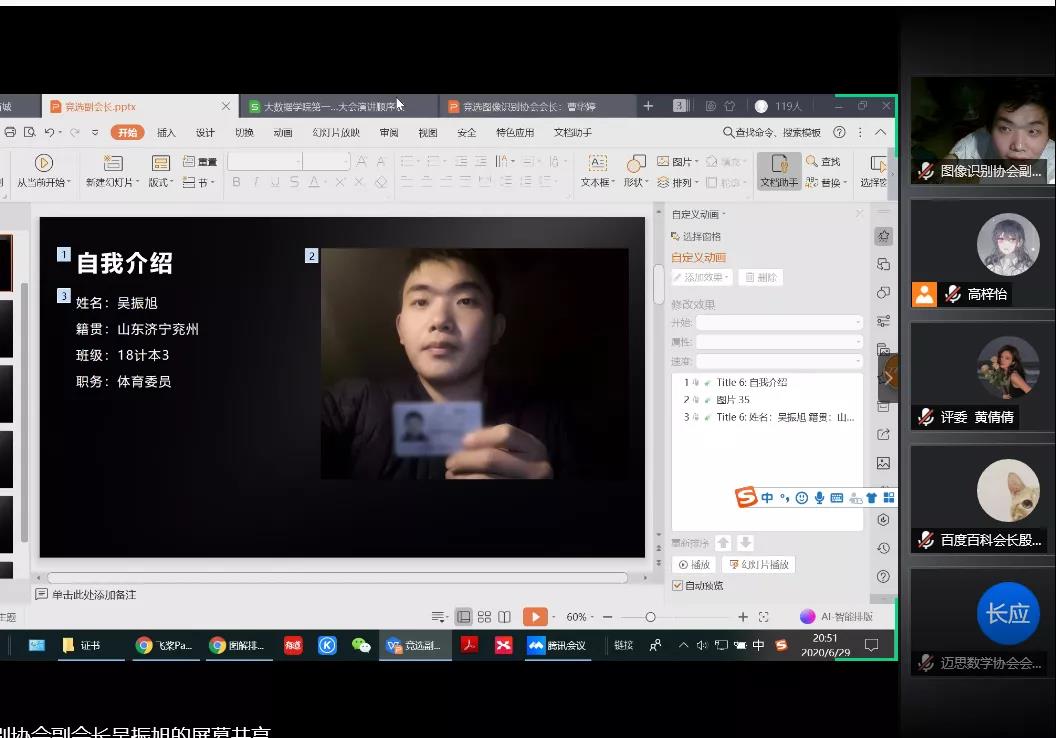Switch to normal view in status bar
Viewport: 1056px width, 738px height.
point(463,617)
